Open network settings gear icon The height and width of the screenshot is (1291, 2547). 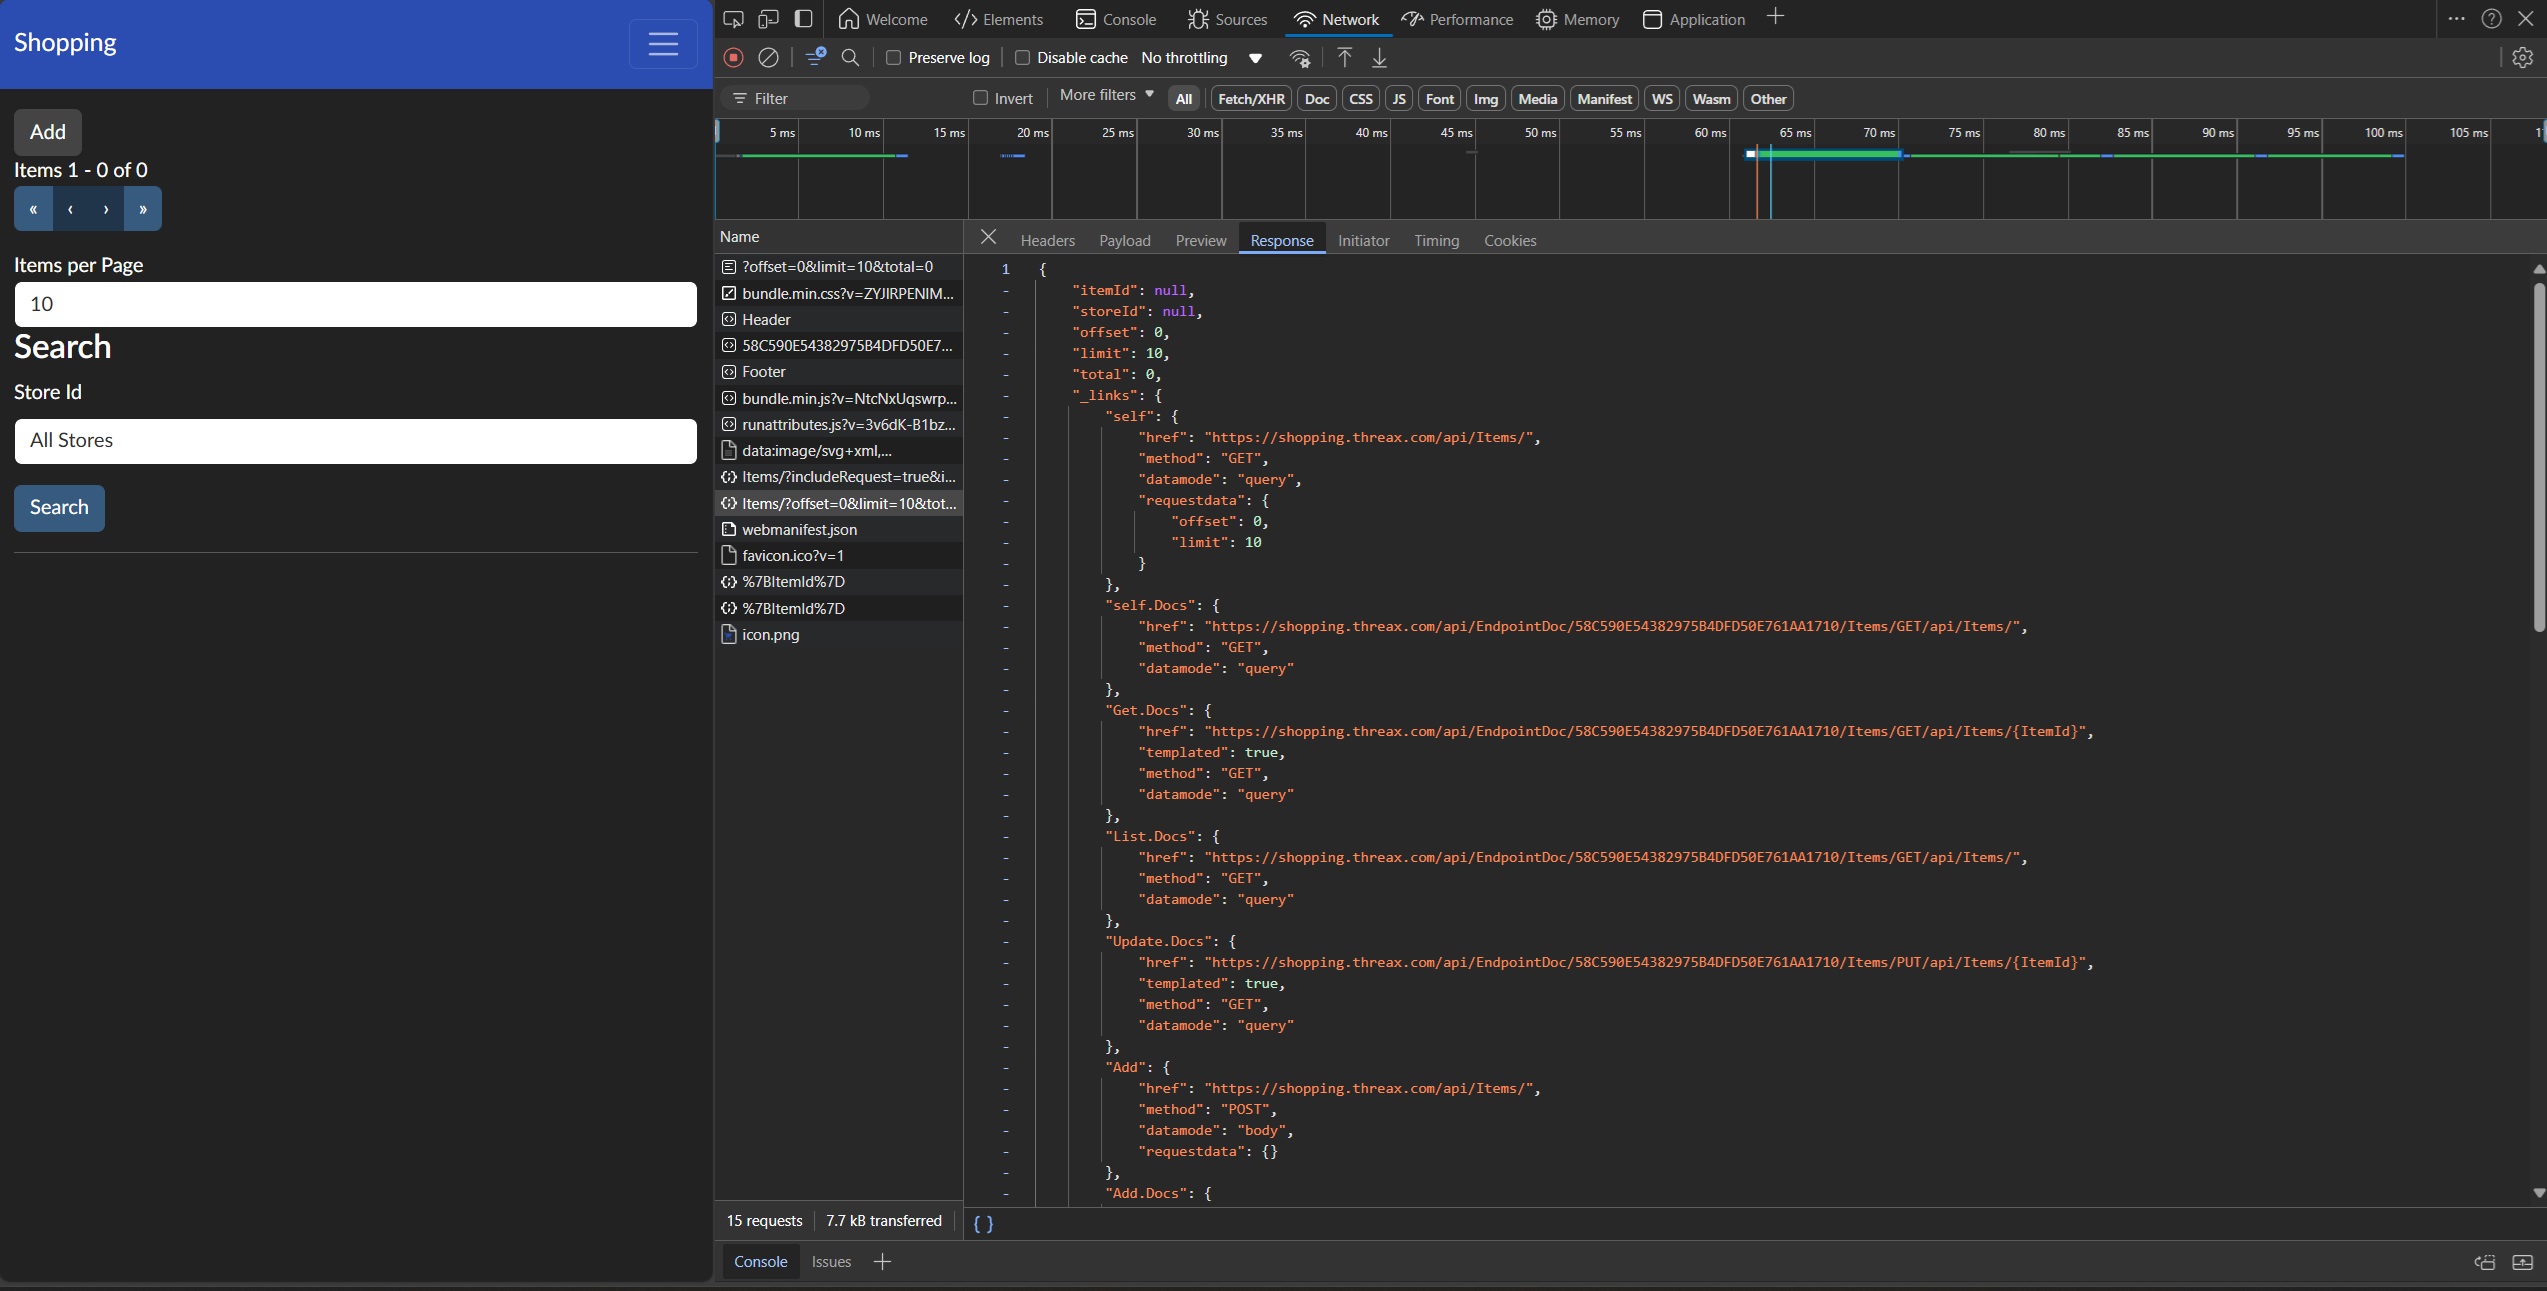pyautogui.click(x=2522, y=58)
